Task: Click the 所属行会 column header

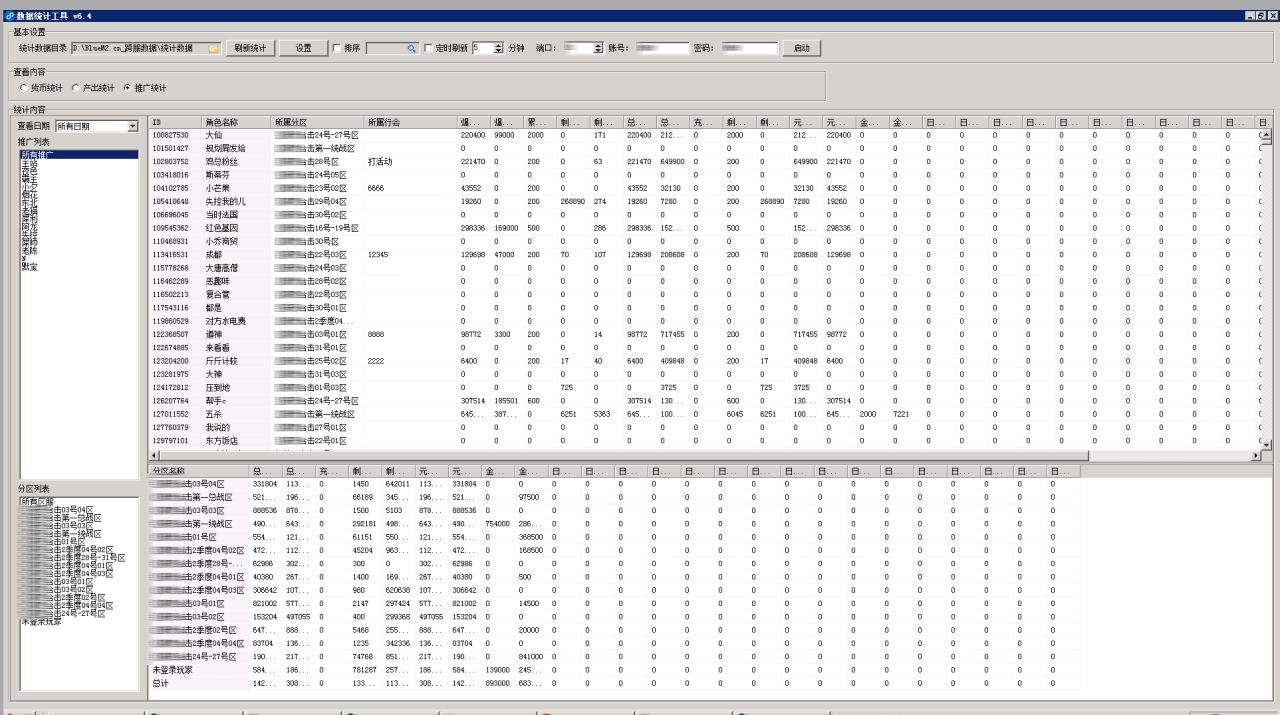Action: pyautogui.click(x=410, y=122)
